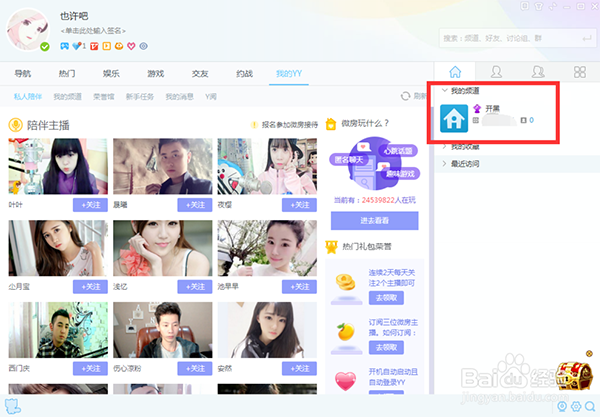Open the skin shirt icon in the title bar
This screenshot has height=417, width=600.
click(x=538, y=6)
